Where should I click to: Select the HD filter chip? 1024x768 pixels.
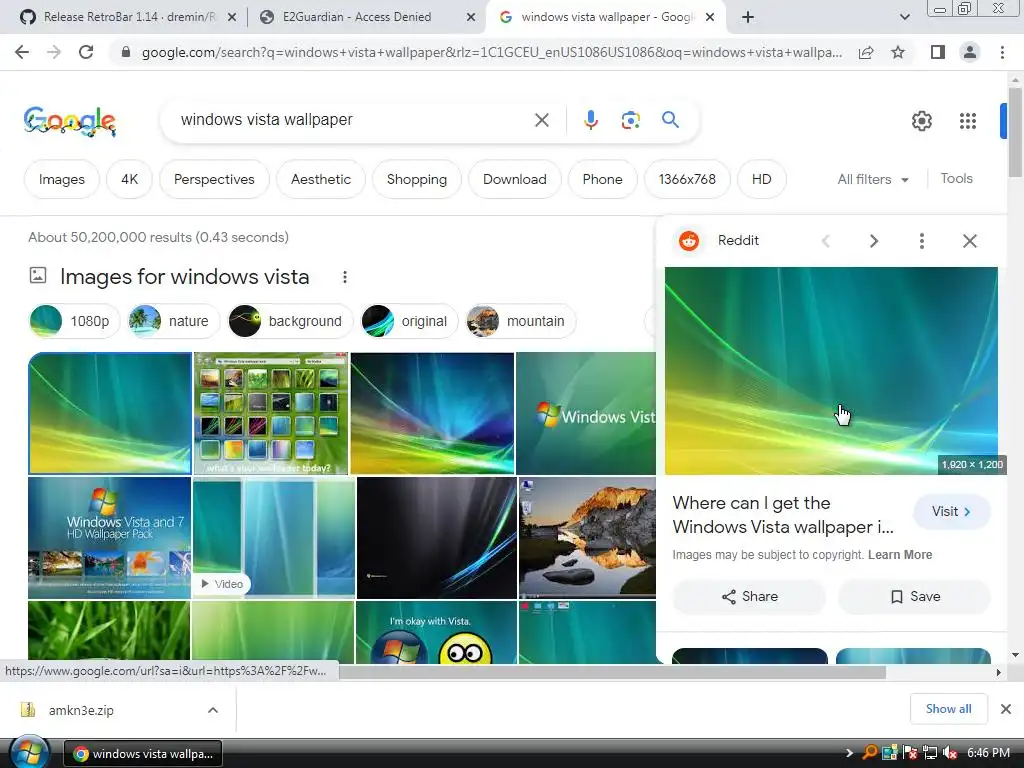761,179
